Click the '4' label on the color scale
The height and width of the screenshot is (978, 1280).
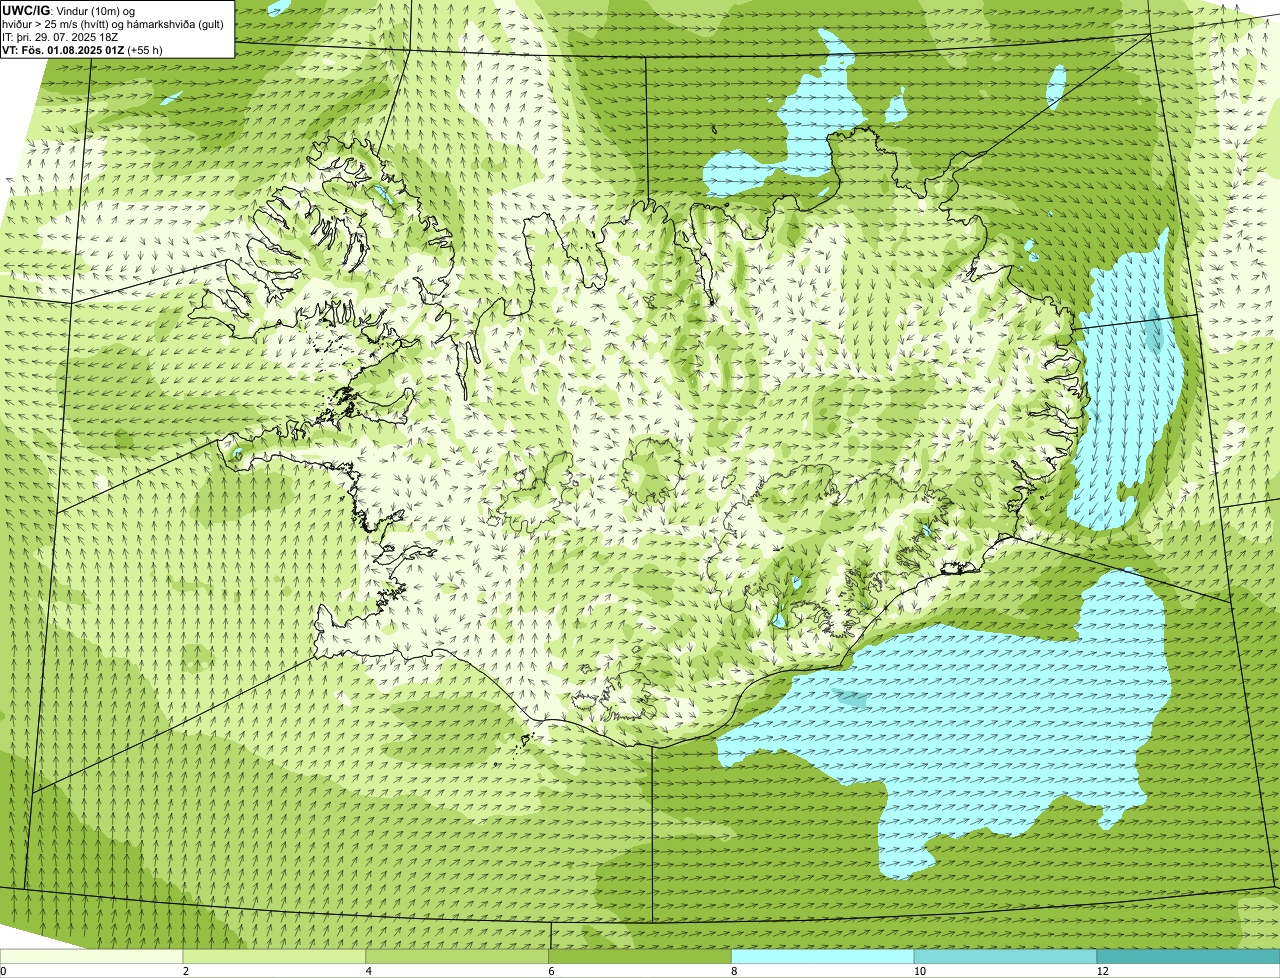[x=368, y=971]
